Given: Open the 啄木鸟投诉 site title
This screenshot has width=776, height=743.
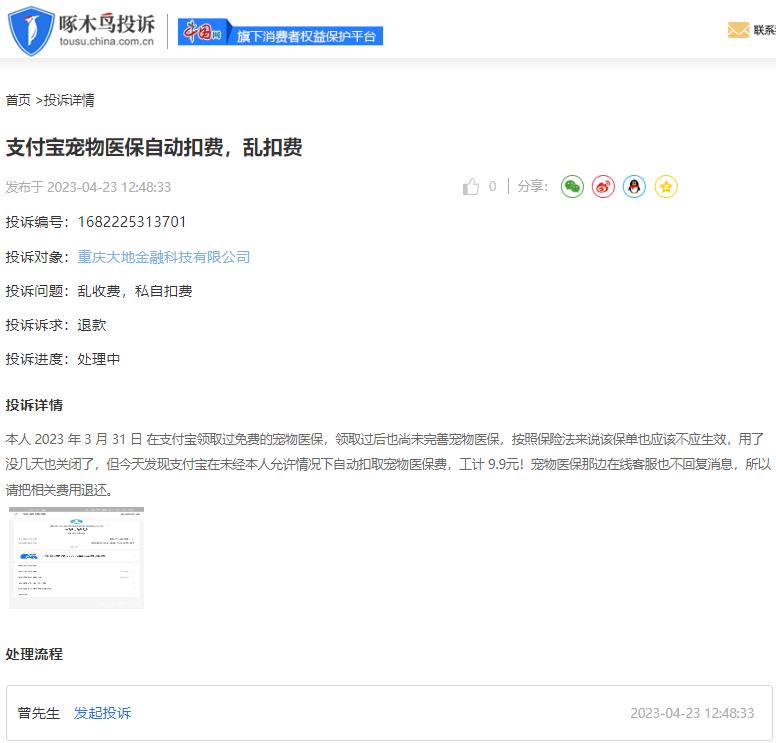Looking at the screenshot, I should (106, 24).
